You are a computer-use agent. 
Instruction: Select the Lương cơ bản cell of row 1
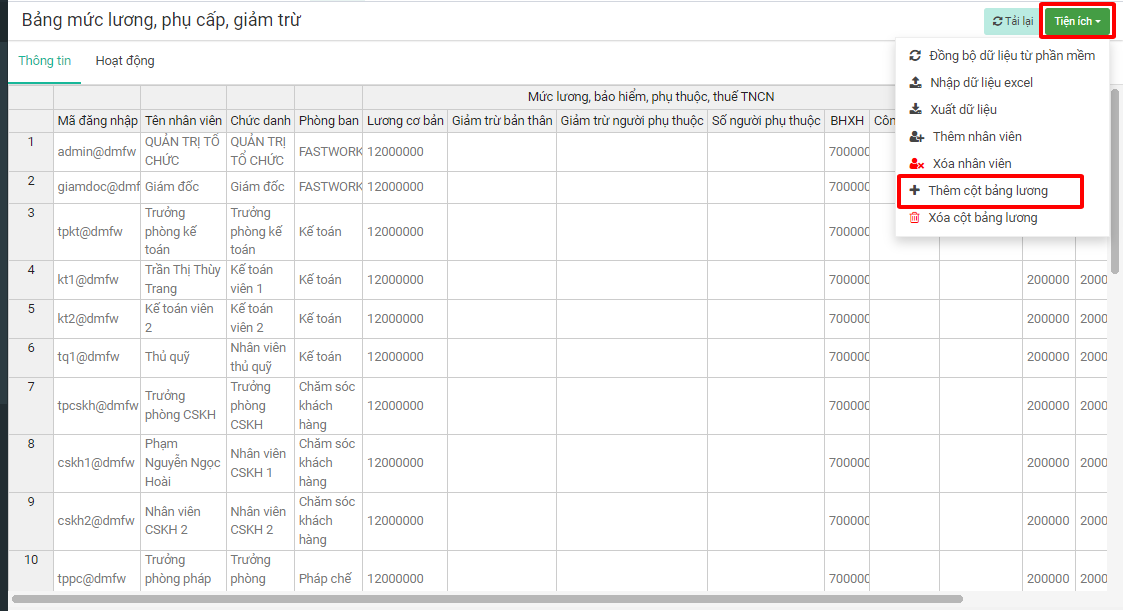(405, 152)
